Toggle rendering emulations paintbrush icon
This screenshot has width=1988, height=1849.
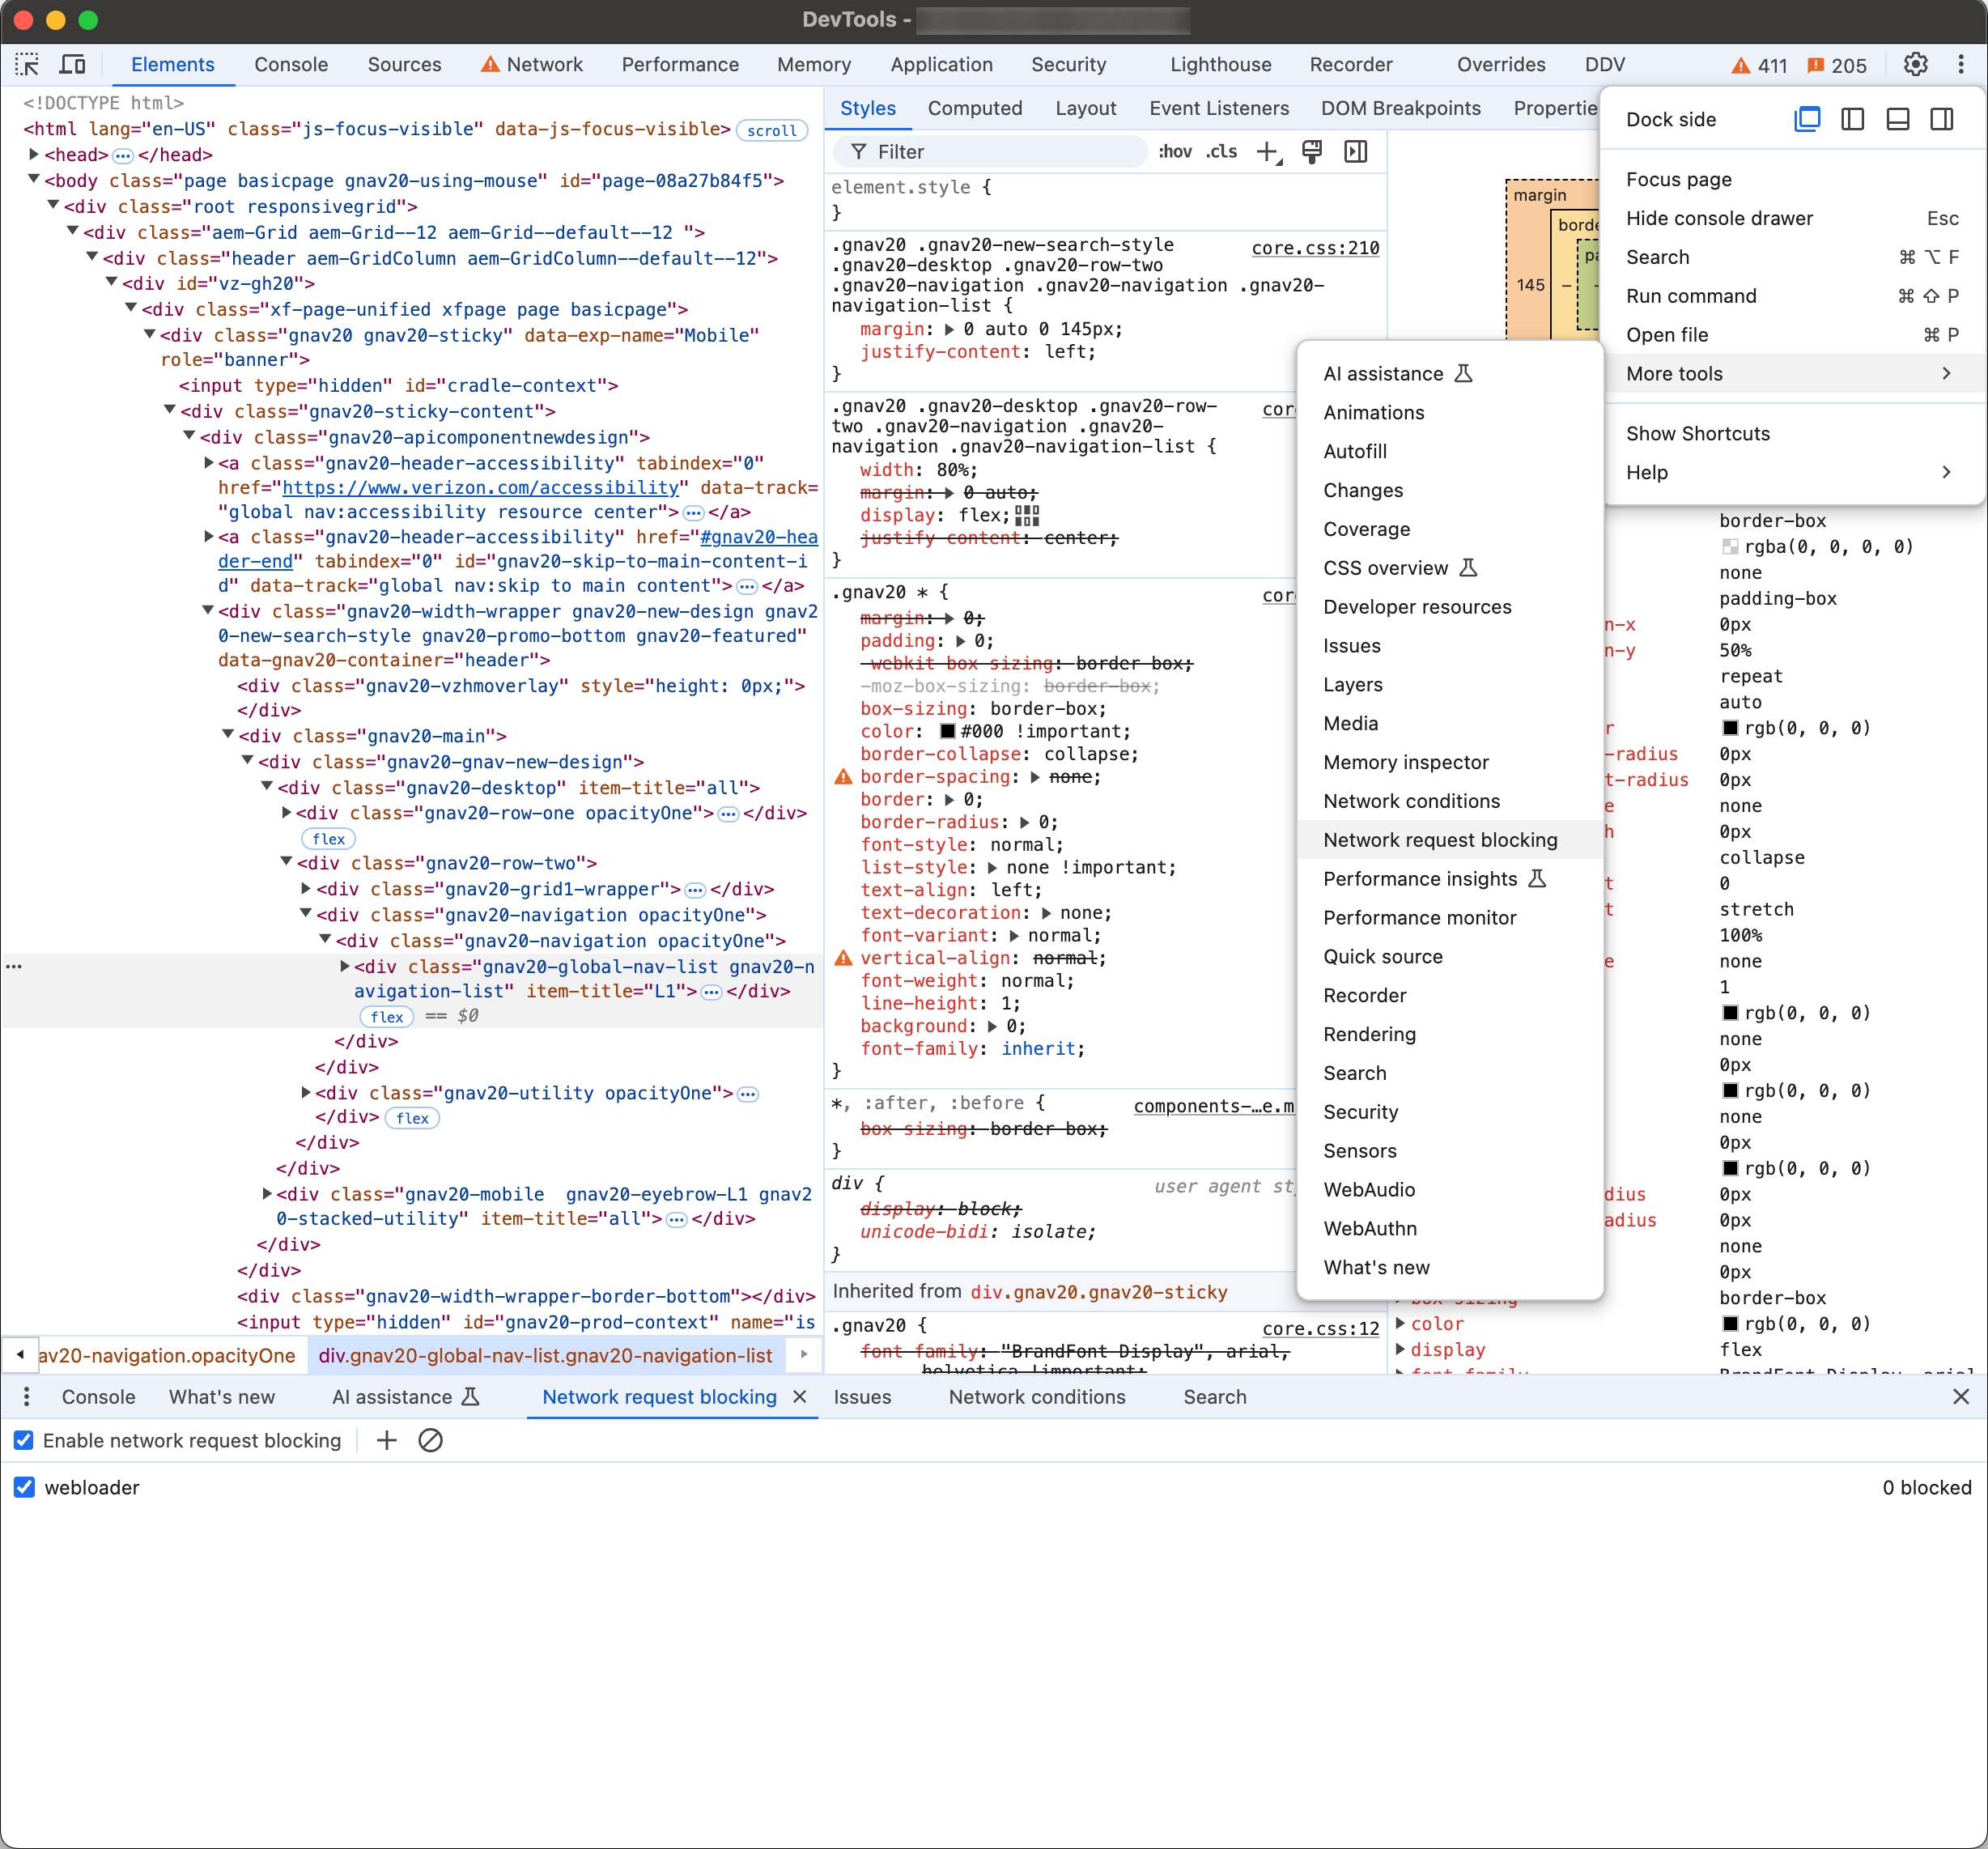pos(1312,152)
